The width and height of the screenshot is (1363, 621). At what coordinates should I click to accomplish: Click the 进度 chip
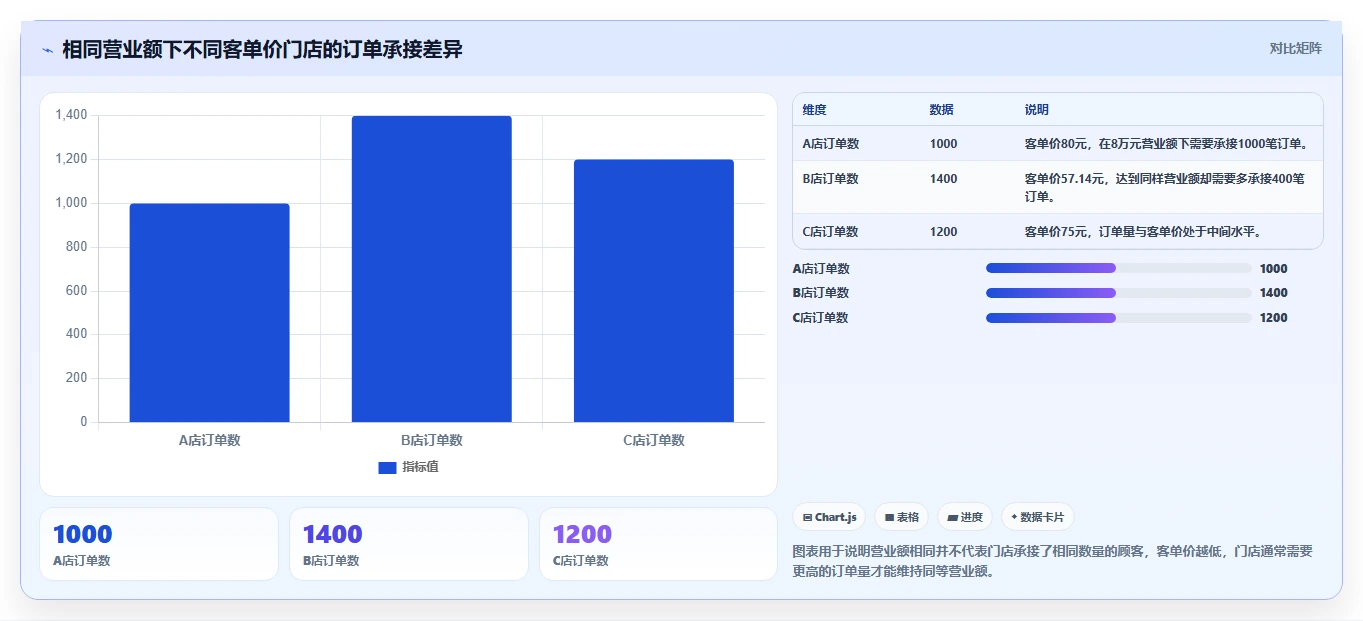tap(965, 517)
